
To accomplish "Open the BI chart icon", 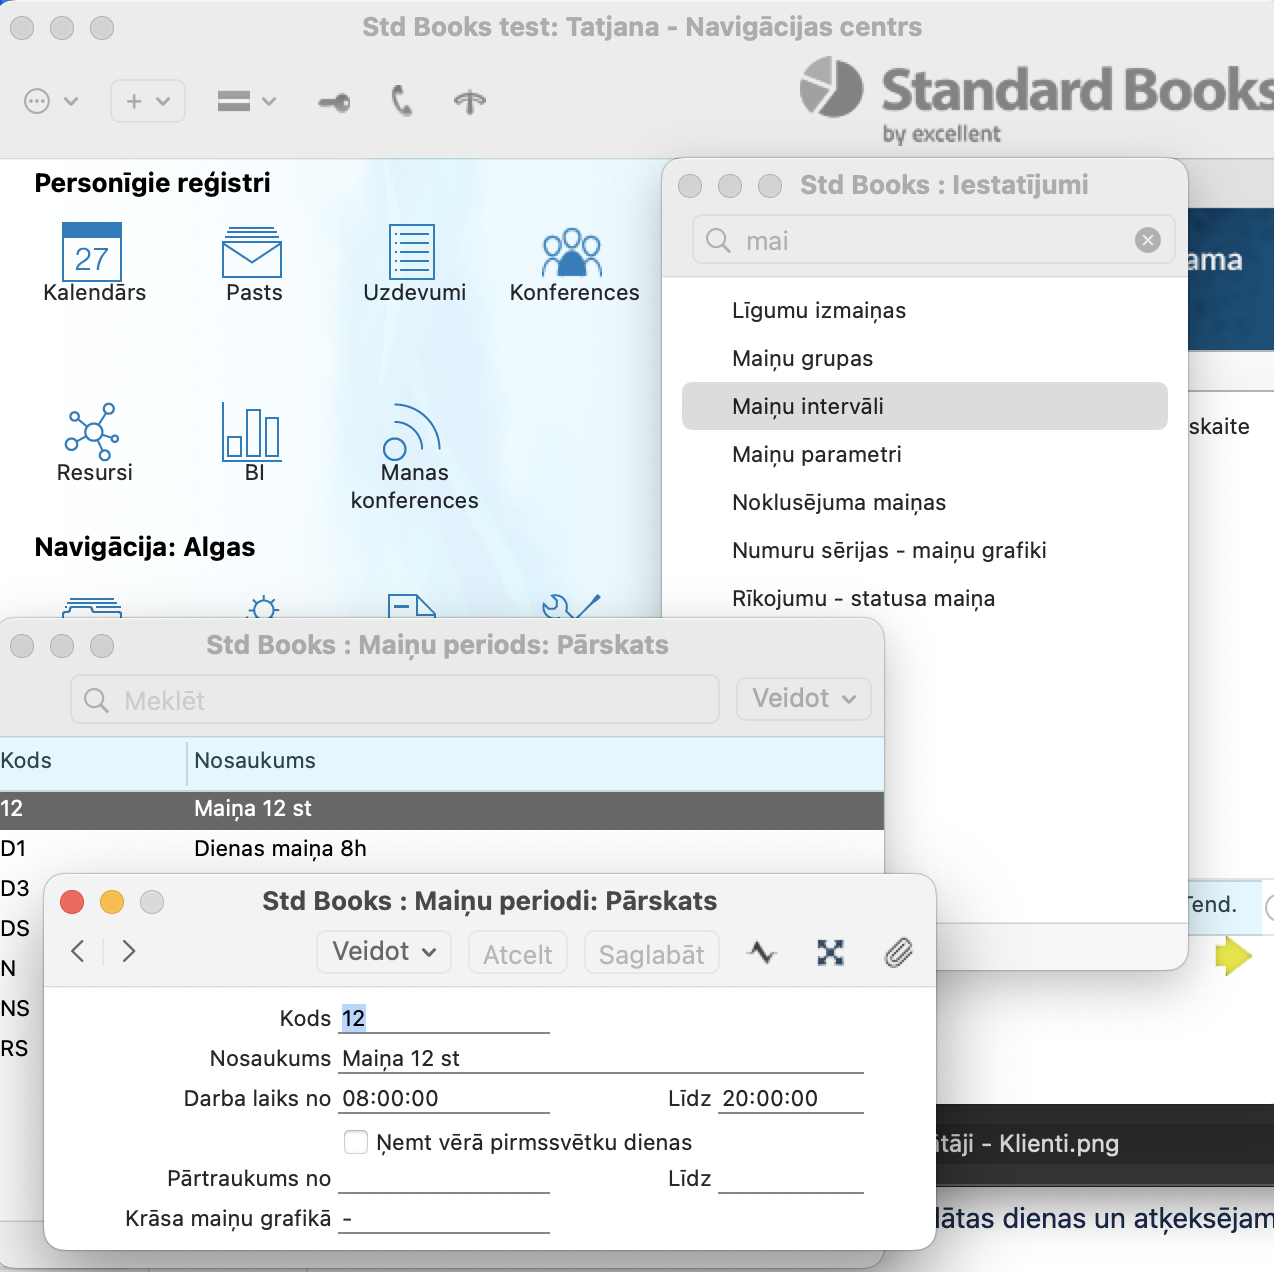I will (252, 433).
